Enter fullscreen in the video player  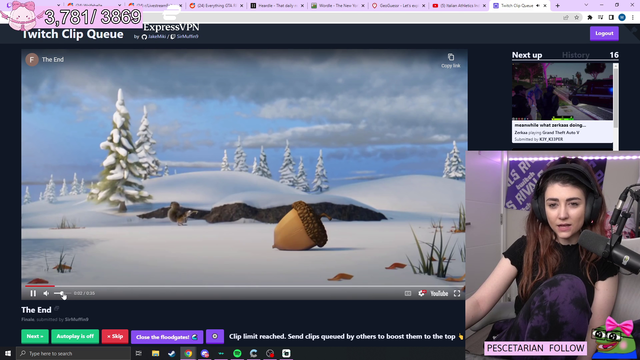[457, 293]
